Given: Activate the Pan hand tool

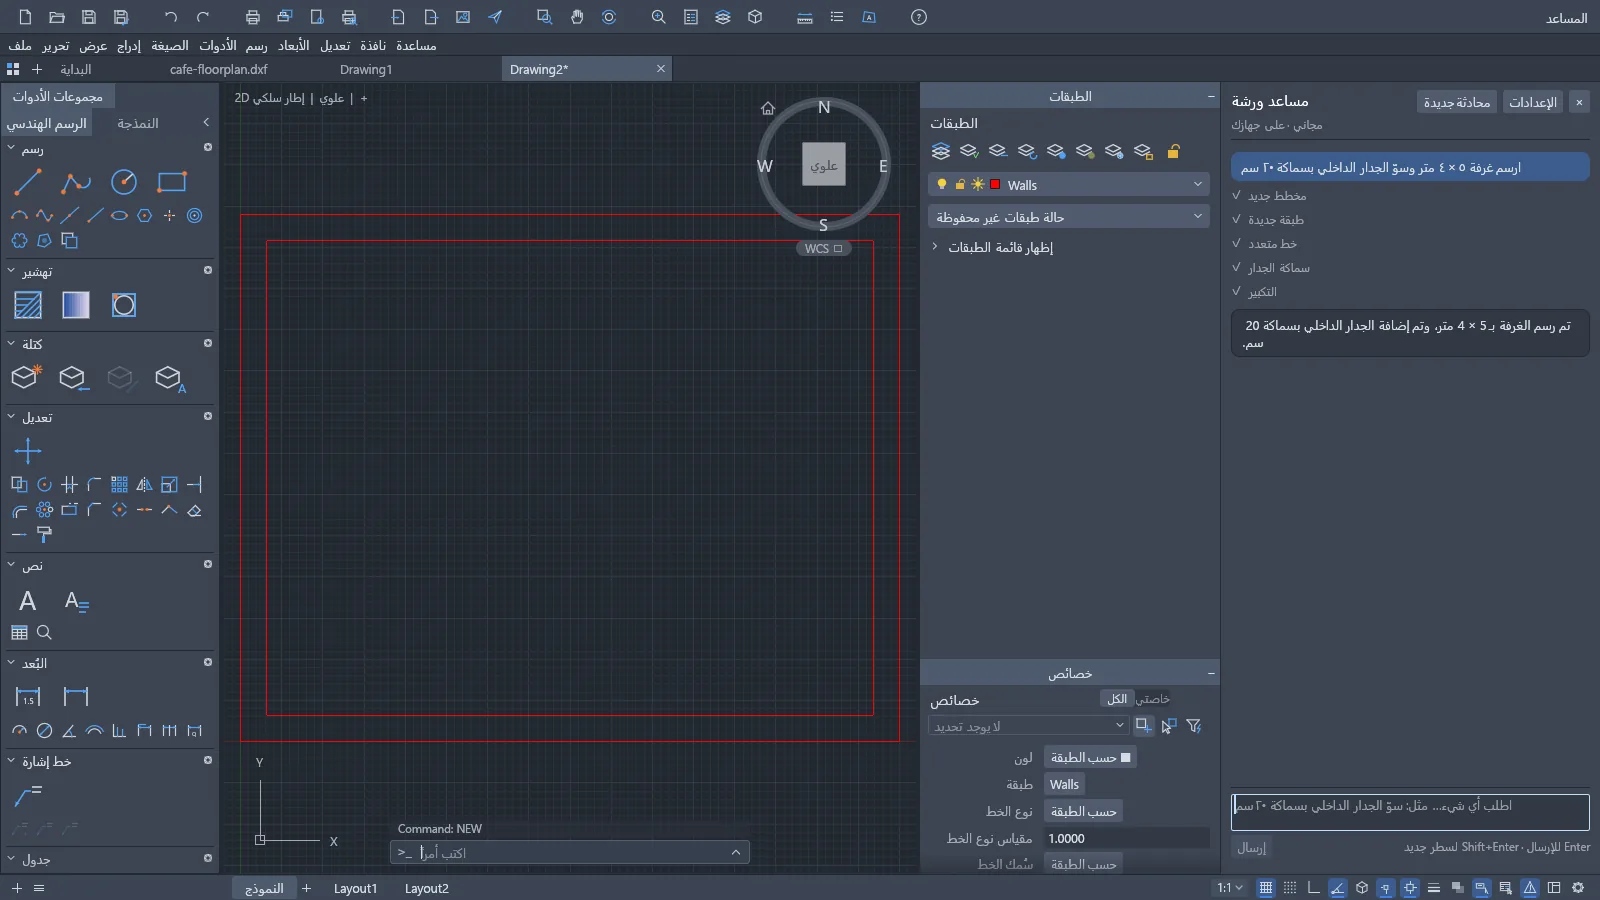Looking at the screenshot, I should (x=577, y=17).
